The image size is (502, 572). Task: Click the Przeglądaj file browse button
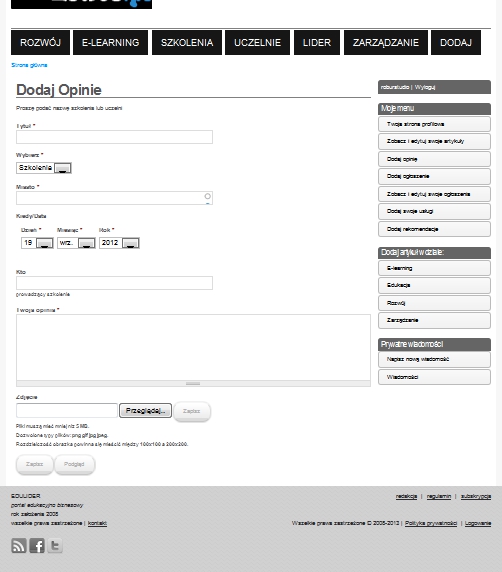[x=145, y=411]
